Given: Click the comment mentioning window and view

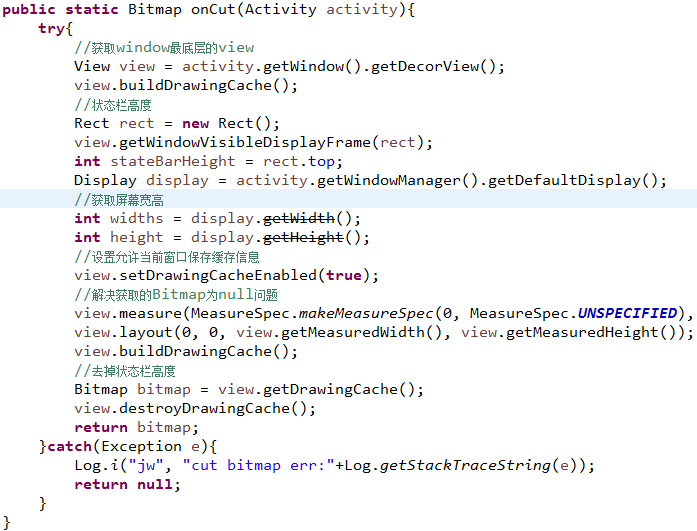Looking at the screenshot, I should (x=164, y=48).
